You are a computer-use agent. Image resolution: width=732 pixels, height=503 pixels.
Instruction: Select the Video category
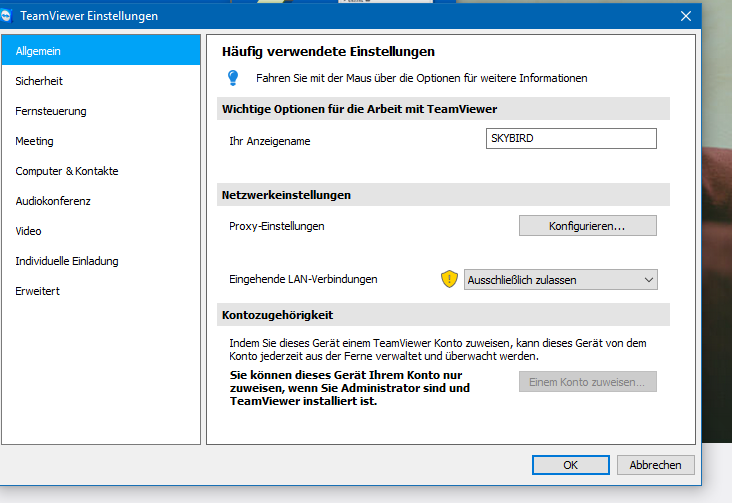point(101,231)
